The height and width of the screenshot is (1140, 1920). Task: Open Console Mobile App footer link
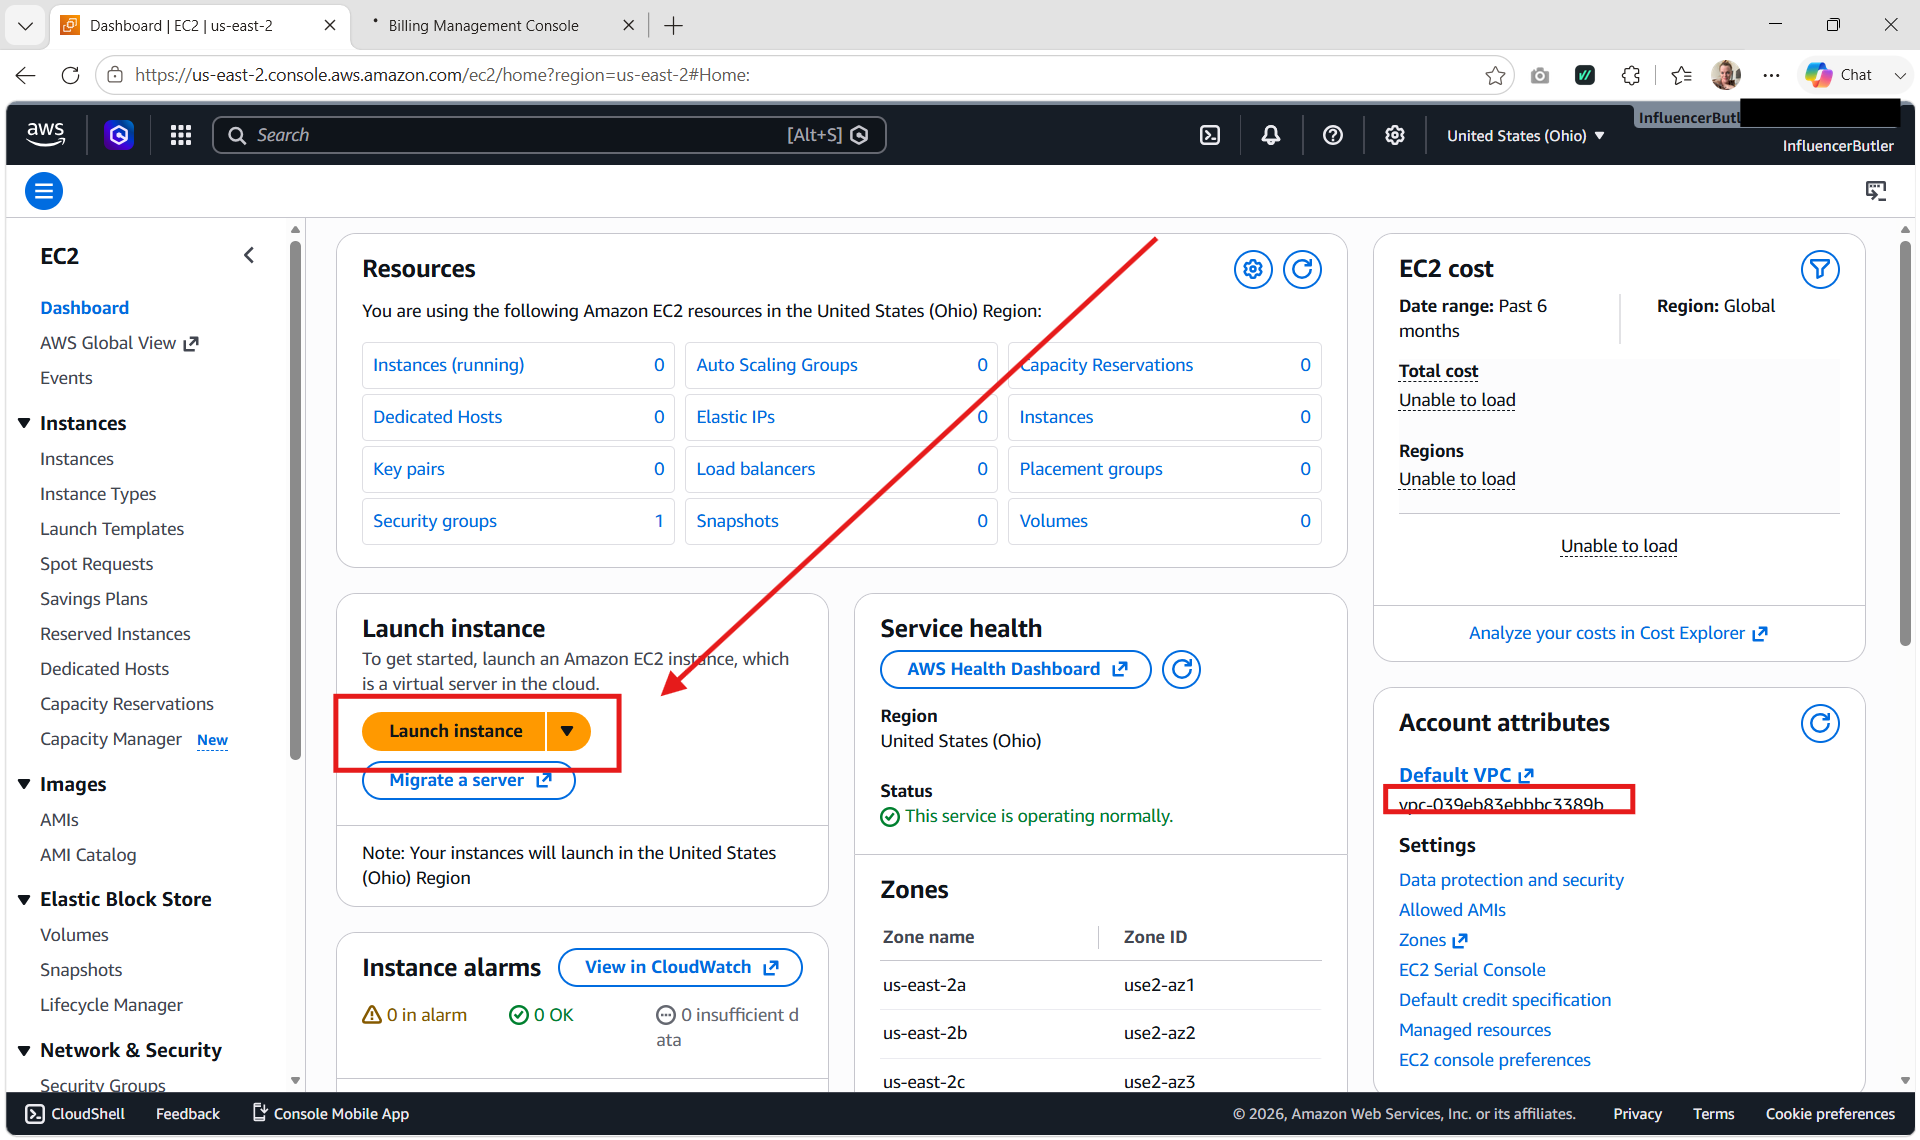click(x=330, y=1114)
